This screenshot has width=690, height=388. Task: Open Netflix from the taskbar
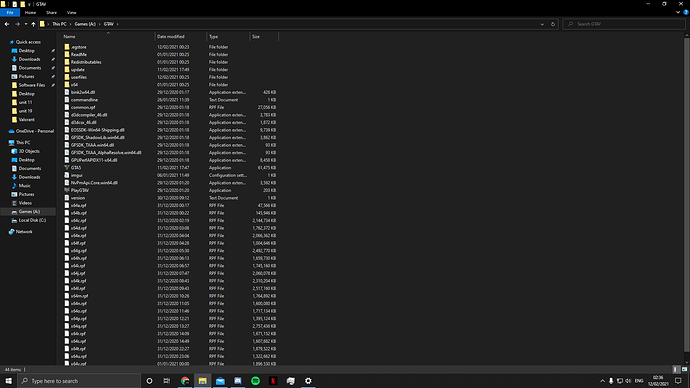tap(273, 381)
